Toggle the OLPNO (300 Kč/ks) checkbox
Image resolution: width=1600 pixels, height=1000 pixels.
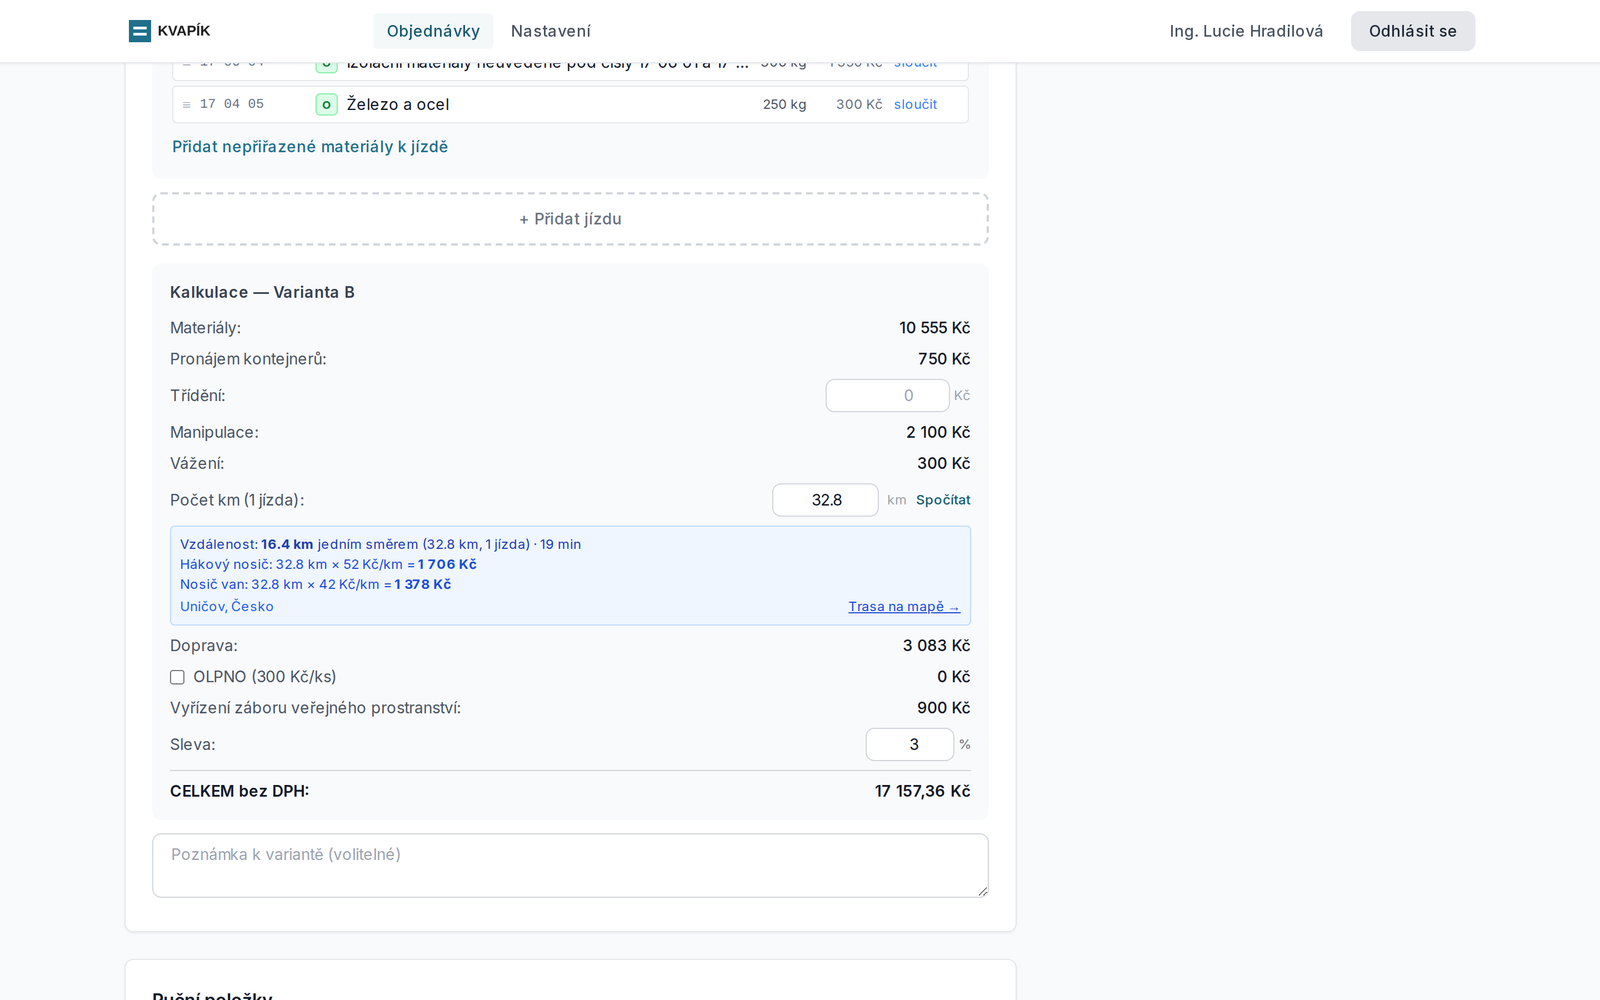coord(177,677)
